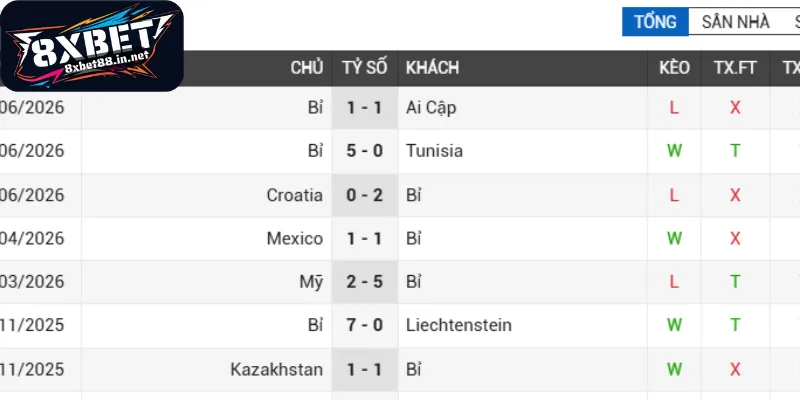Open the 7 - 0 score against Liechtenstein
This screenshot has height=400, width=800.
[365, 325]
